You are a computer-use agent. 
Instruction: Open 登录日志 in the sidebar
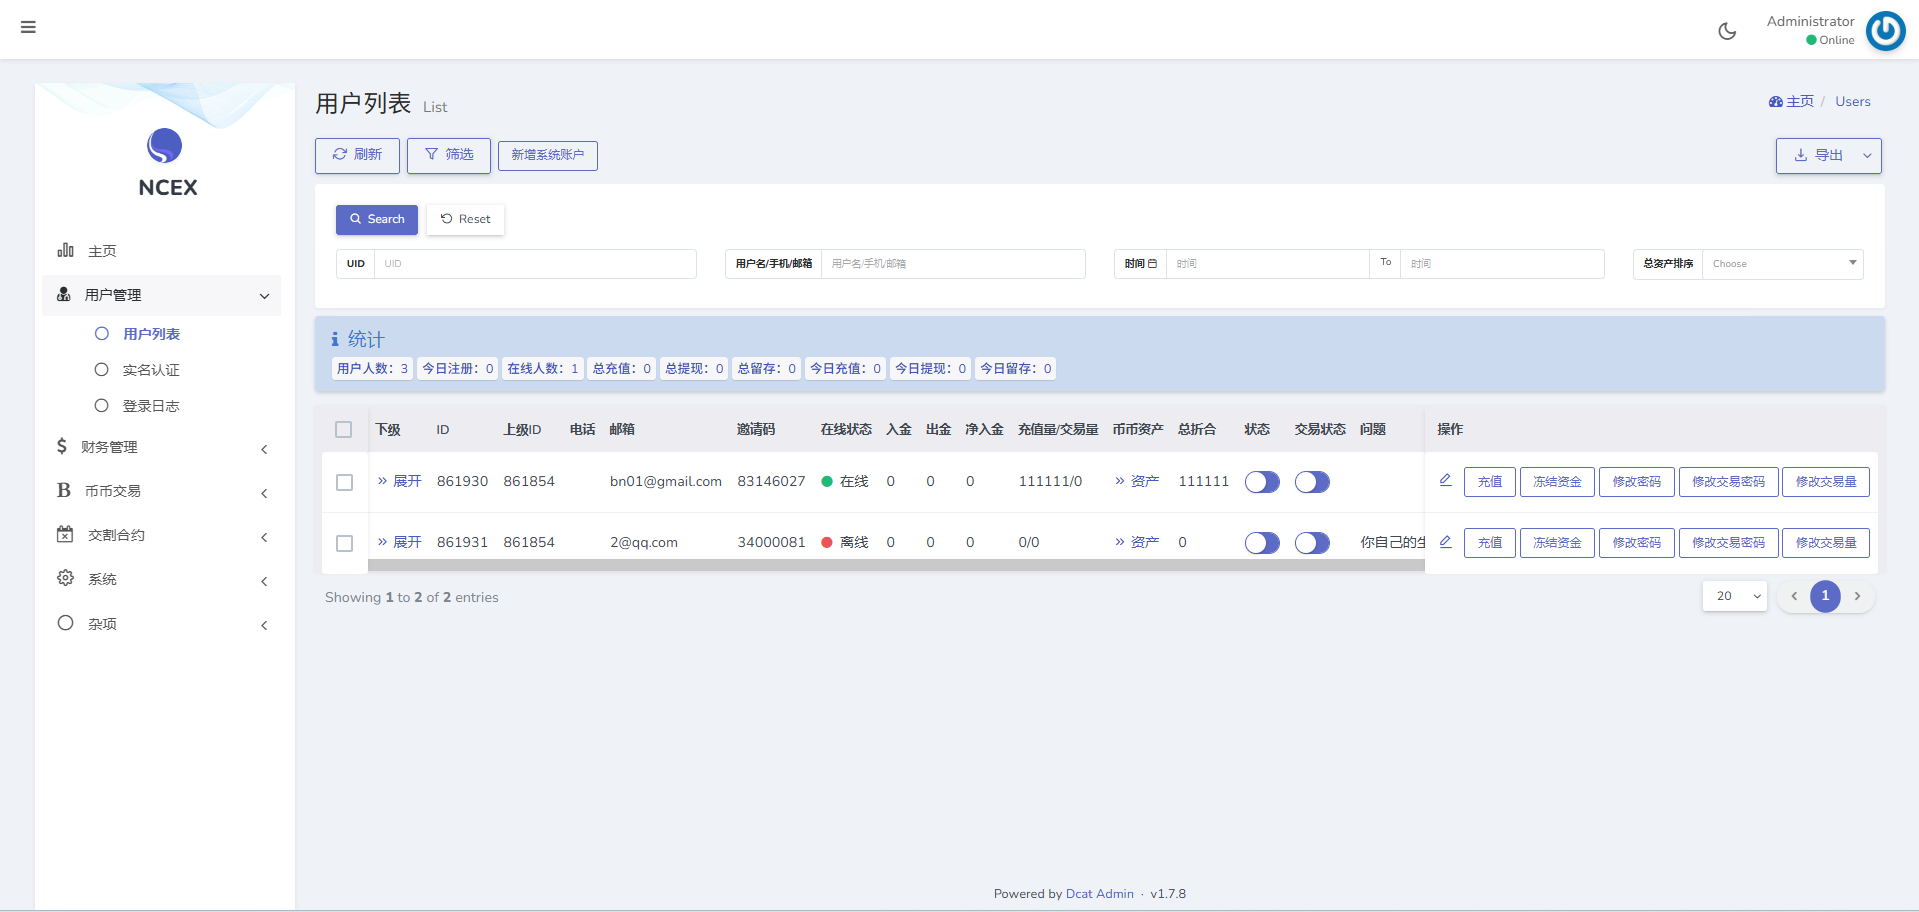(x=151, y=406)
